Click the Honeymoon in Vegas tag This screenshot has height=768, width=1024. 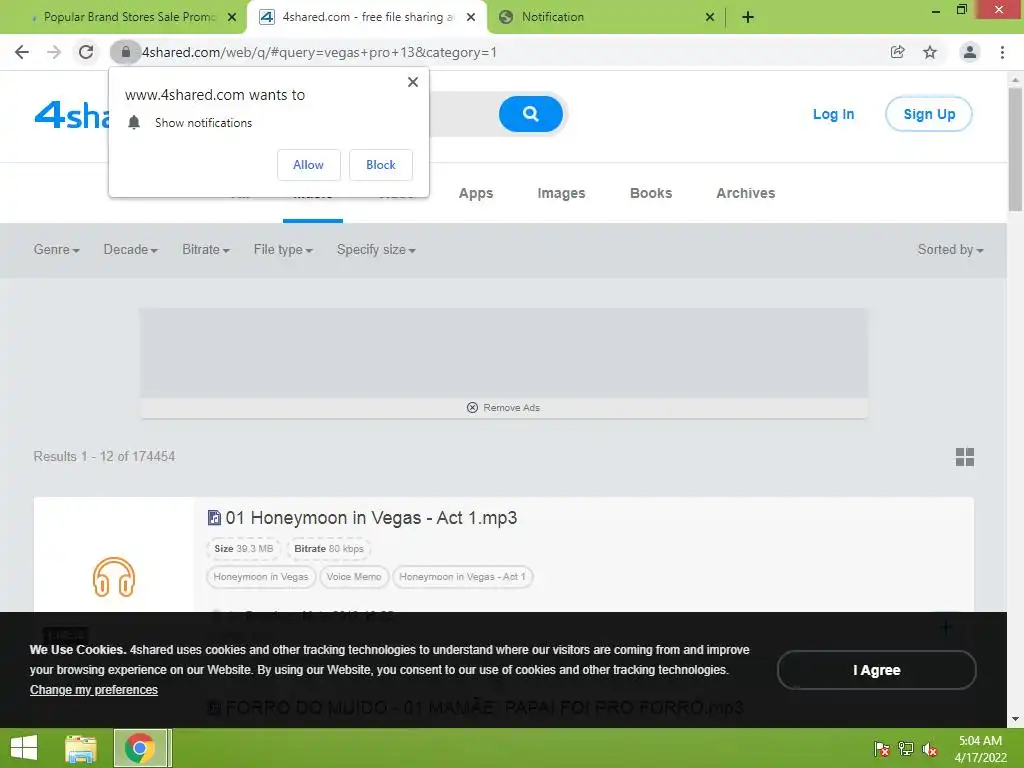pos(261,577)
